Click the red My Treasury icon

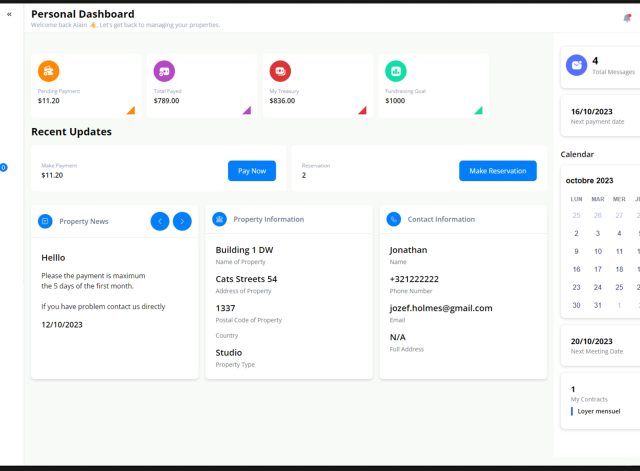coord(280,71)
